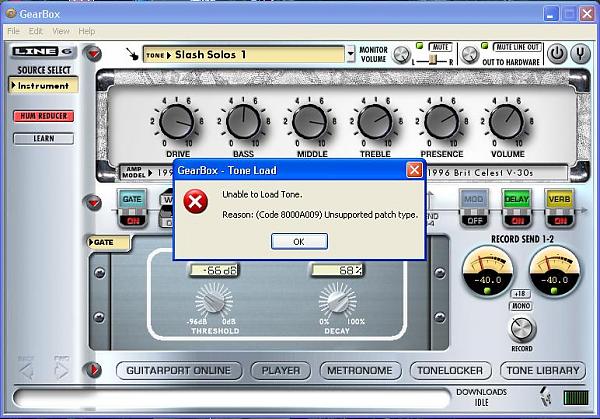
Task: Close the Tone Load error dialog
Action: (x=414, y=170)
